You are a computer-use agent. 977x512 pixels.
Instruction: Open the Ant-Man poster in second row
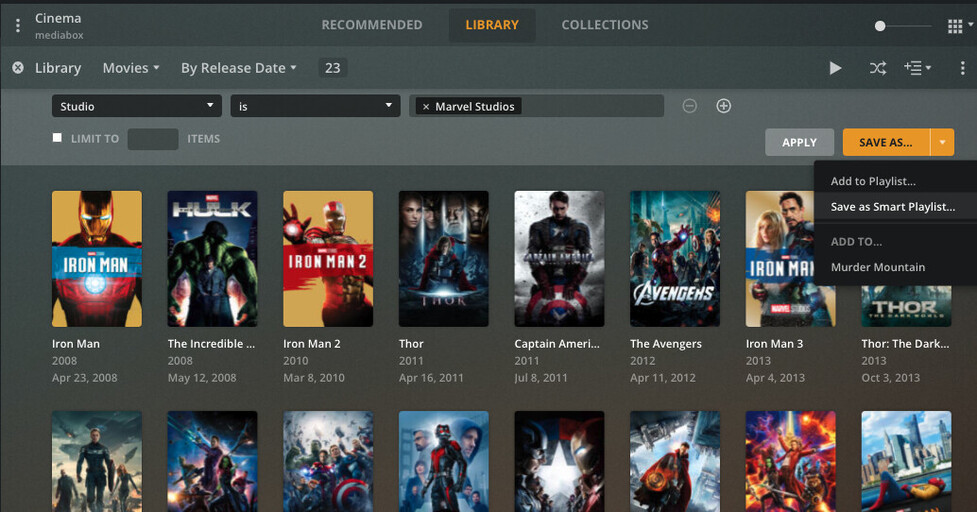[x=444, y=462]
